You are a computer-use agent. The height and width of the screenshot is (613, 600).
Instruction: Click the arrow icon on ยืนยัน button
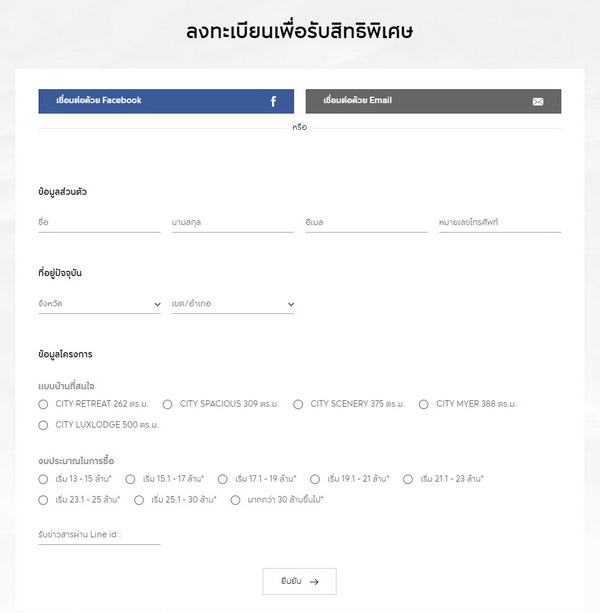314,581
